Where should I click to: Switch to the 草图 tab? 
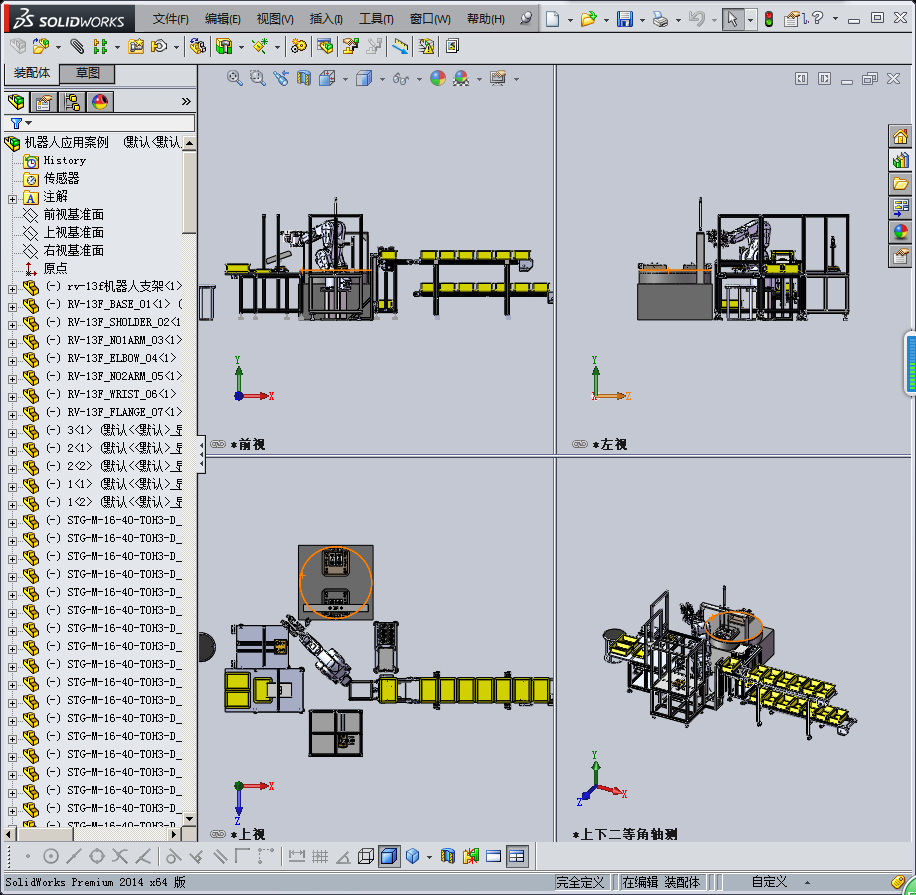tap(88, 73)
